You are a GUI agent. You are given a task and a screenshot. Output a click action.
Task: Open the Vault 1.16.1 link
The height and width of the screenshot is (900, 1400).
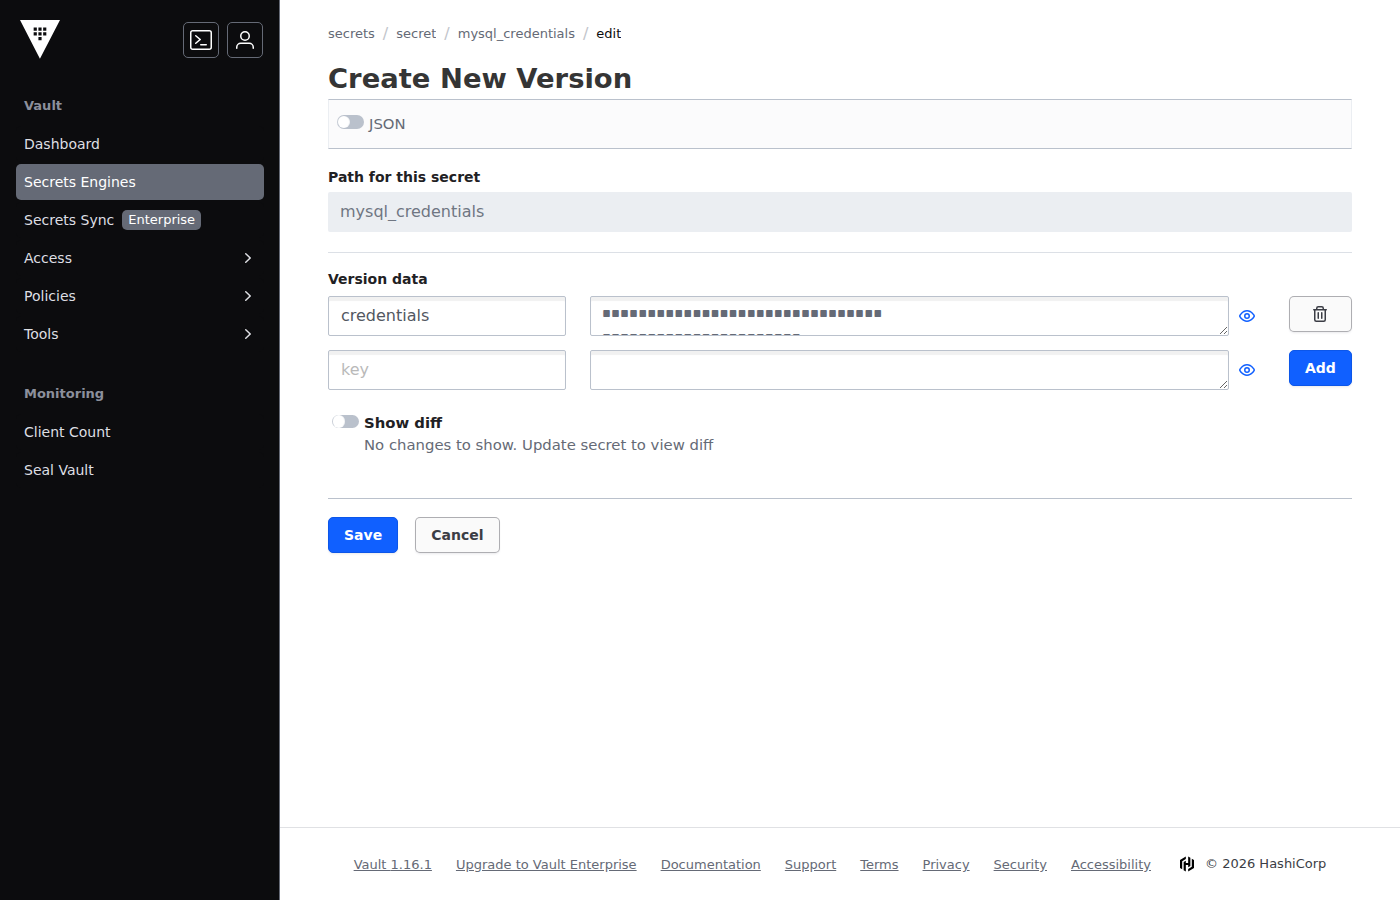click(393, 865)
